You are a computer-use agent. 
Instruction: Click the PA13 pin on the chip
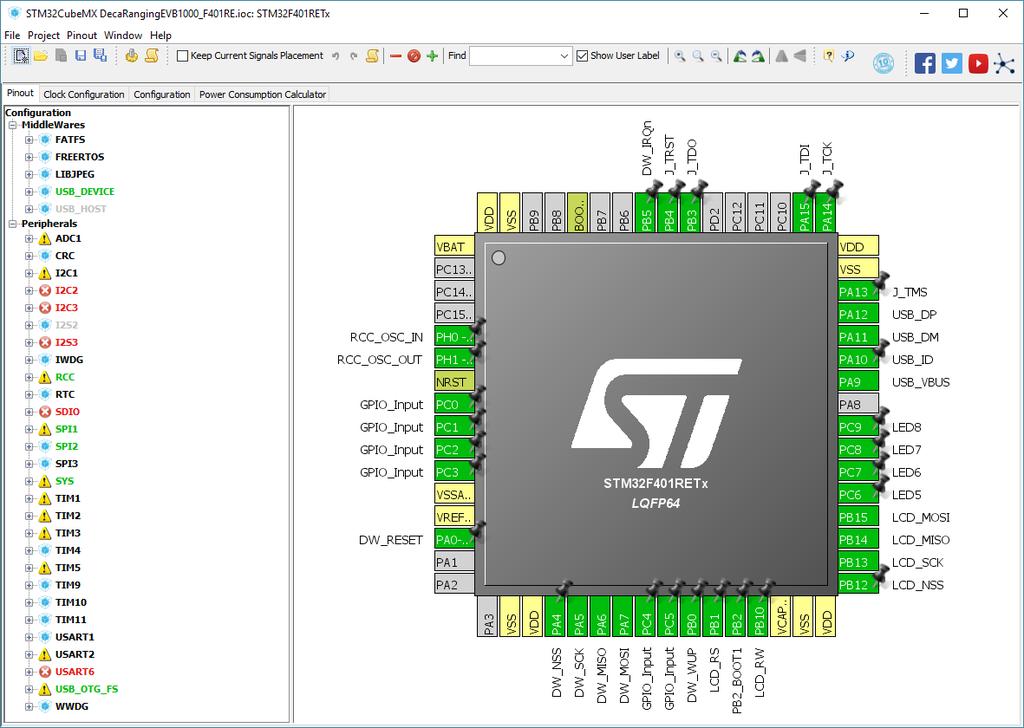coord(858,292)
